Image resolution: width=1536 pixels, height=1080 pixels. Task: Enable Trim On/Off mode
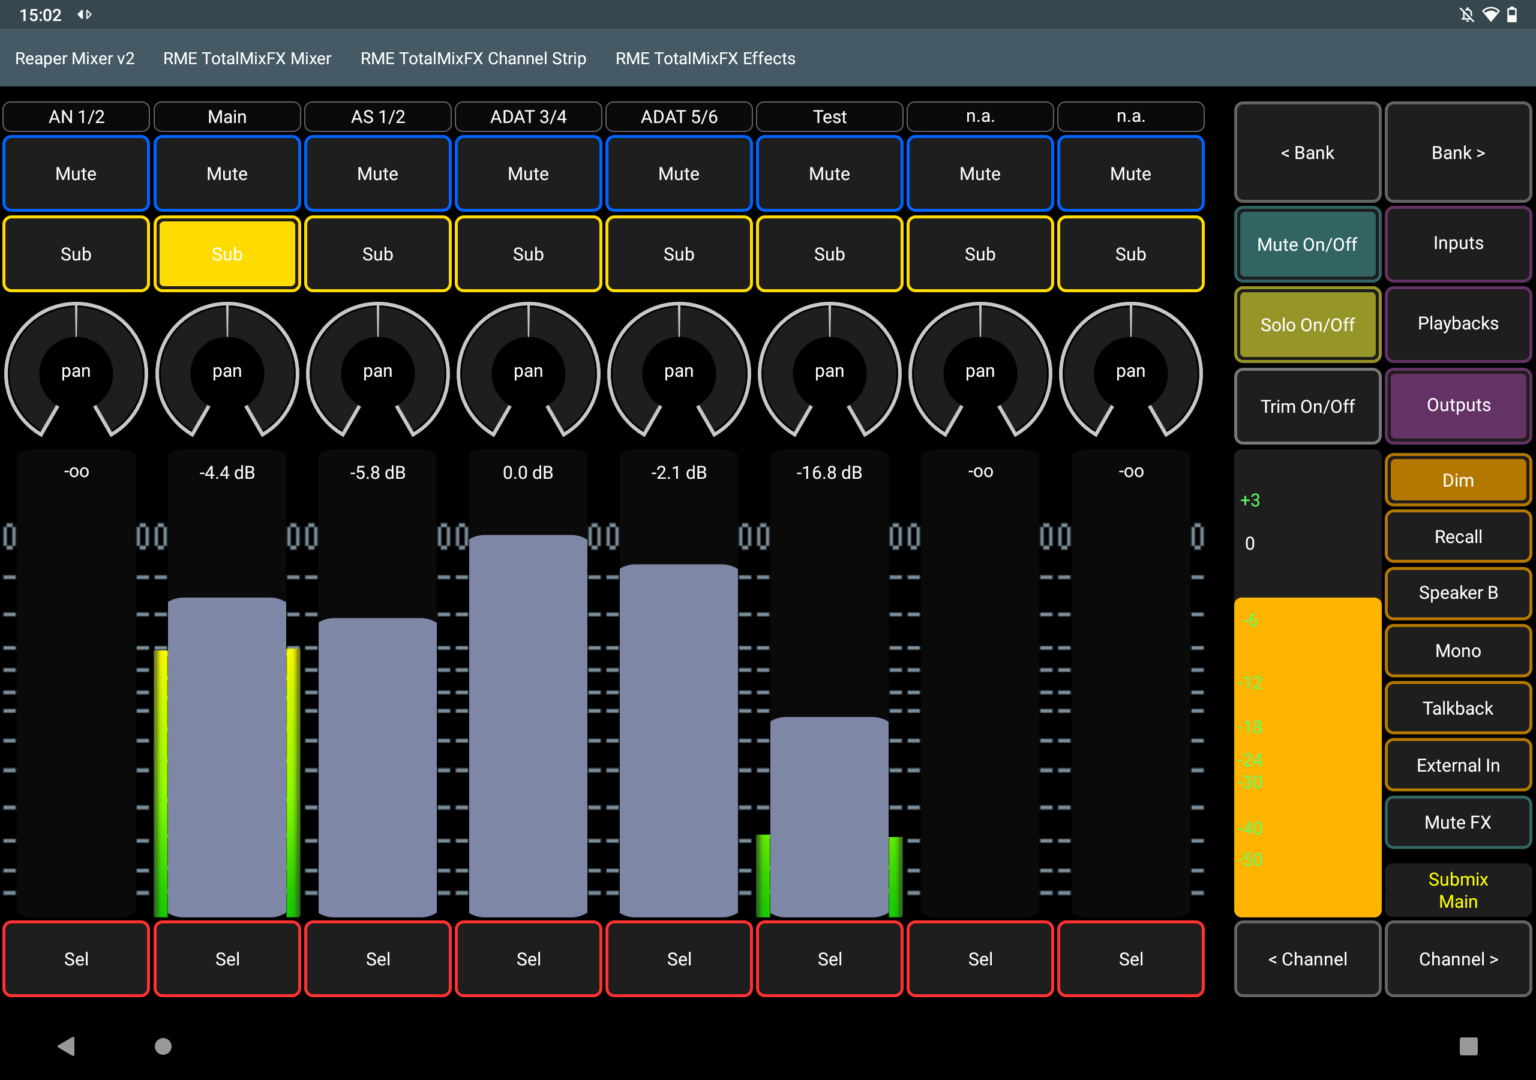click(x=1307, y=406)
